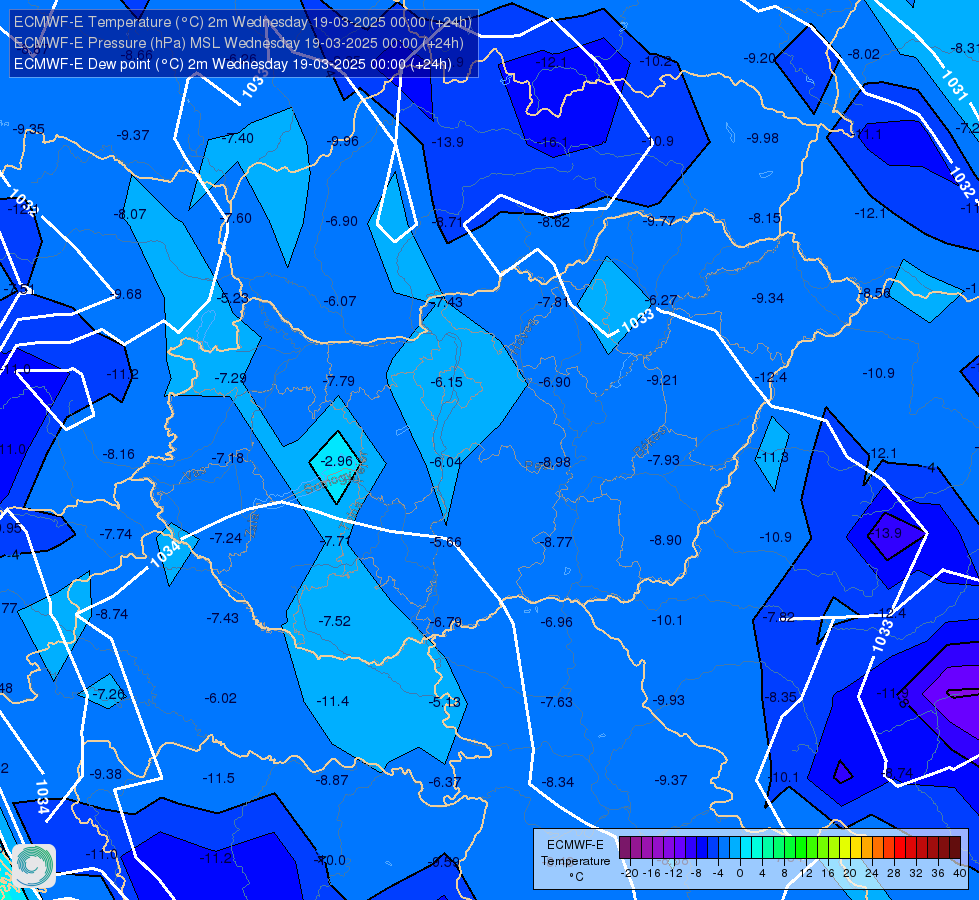
Task: Click the -6.15 temperature value
Action: [x=446, y=382]
